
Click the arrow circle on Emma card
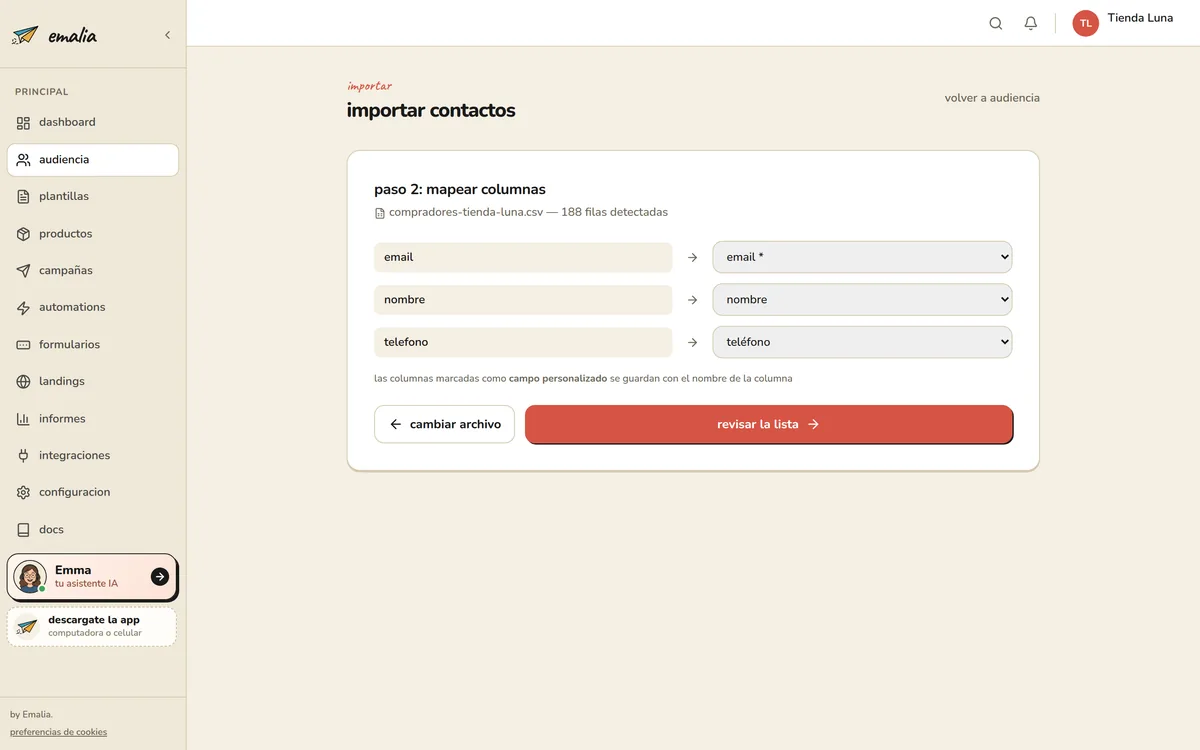[160, 576]
